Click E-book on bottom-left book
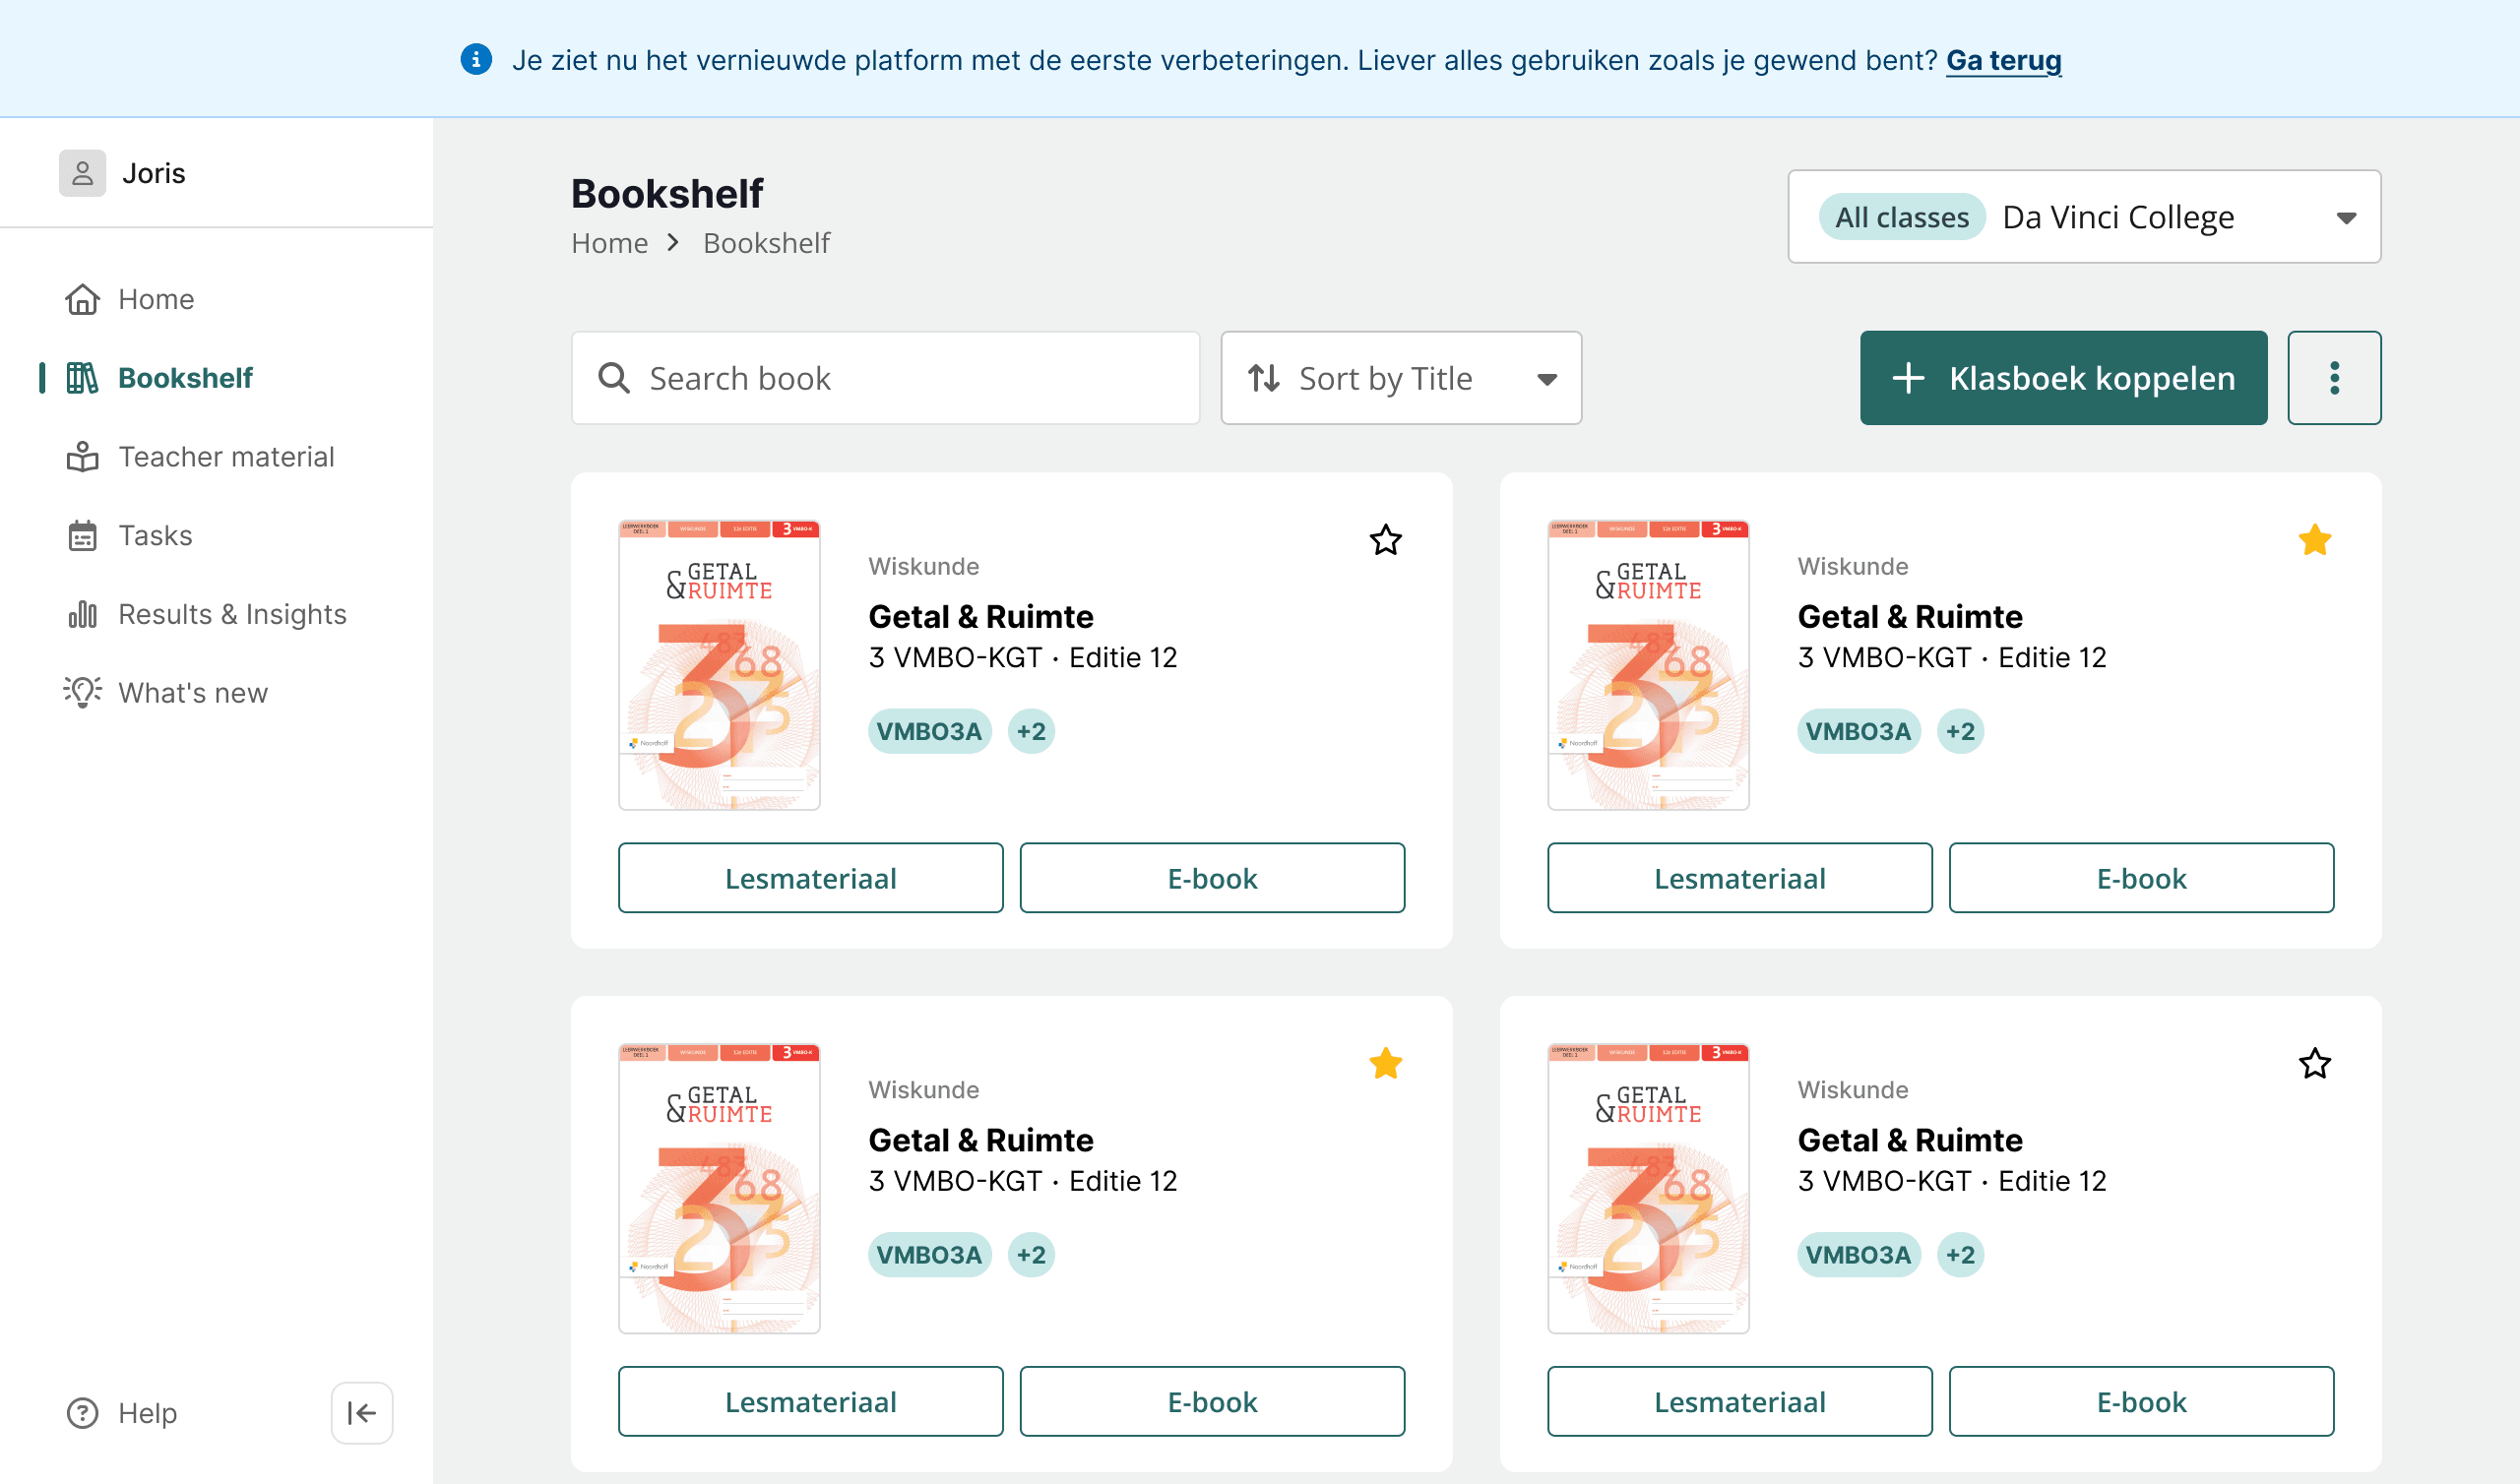The image size is (2520, 1484). pyautogui.click(x=1212, y=1401)
